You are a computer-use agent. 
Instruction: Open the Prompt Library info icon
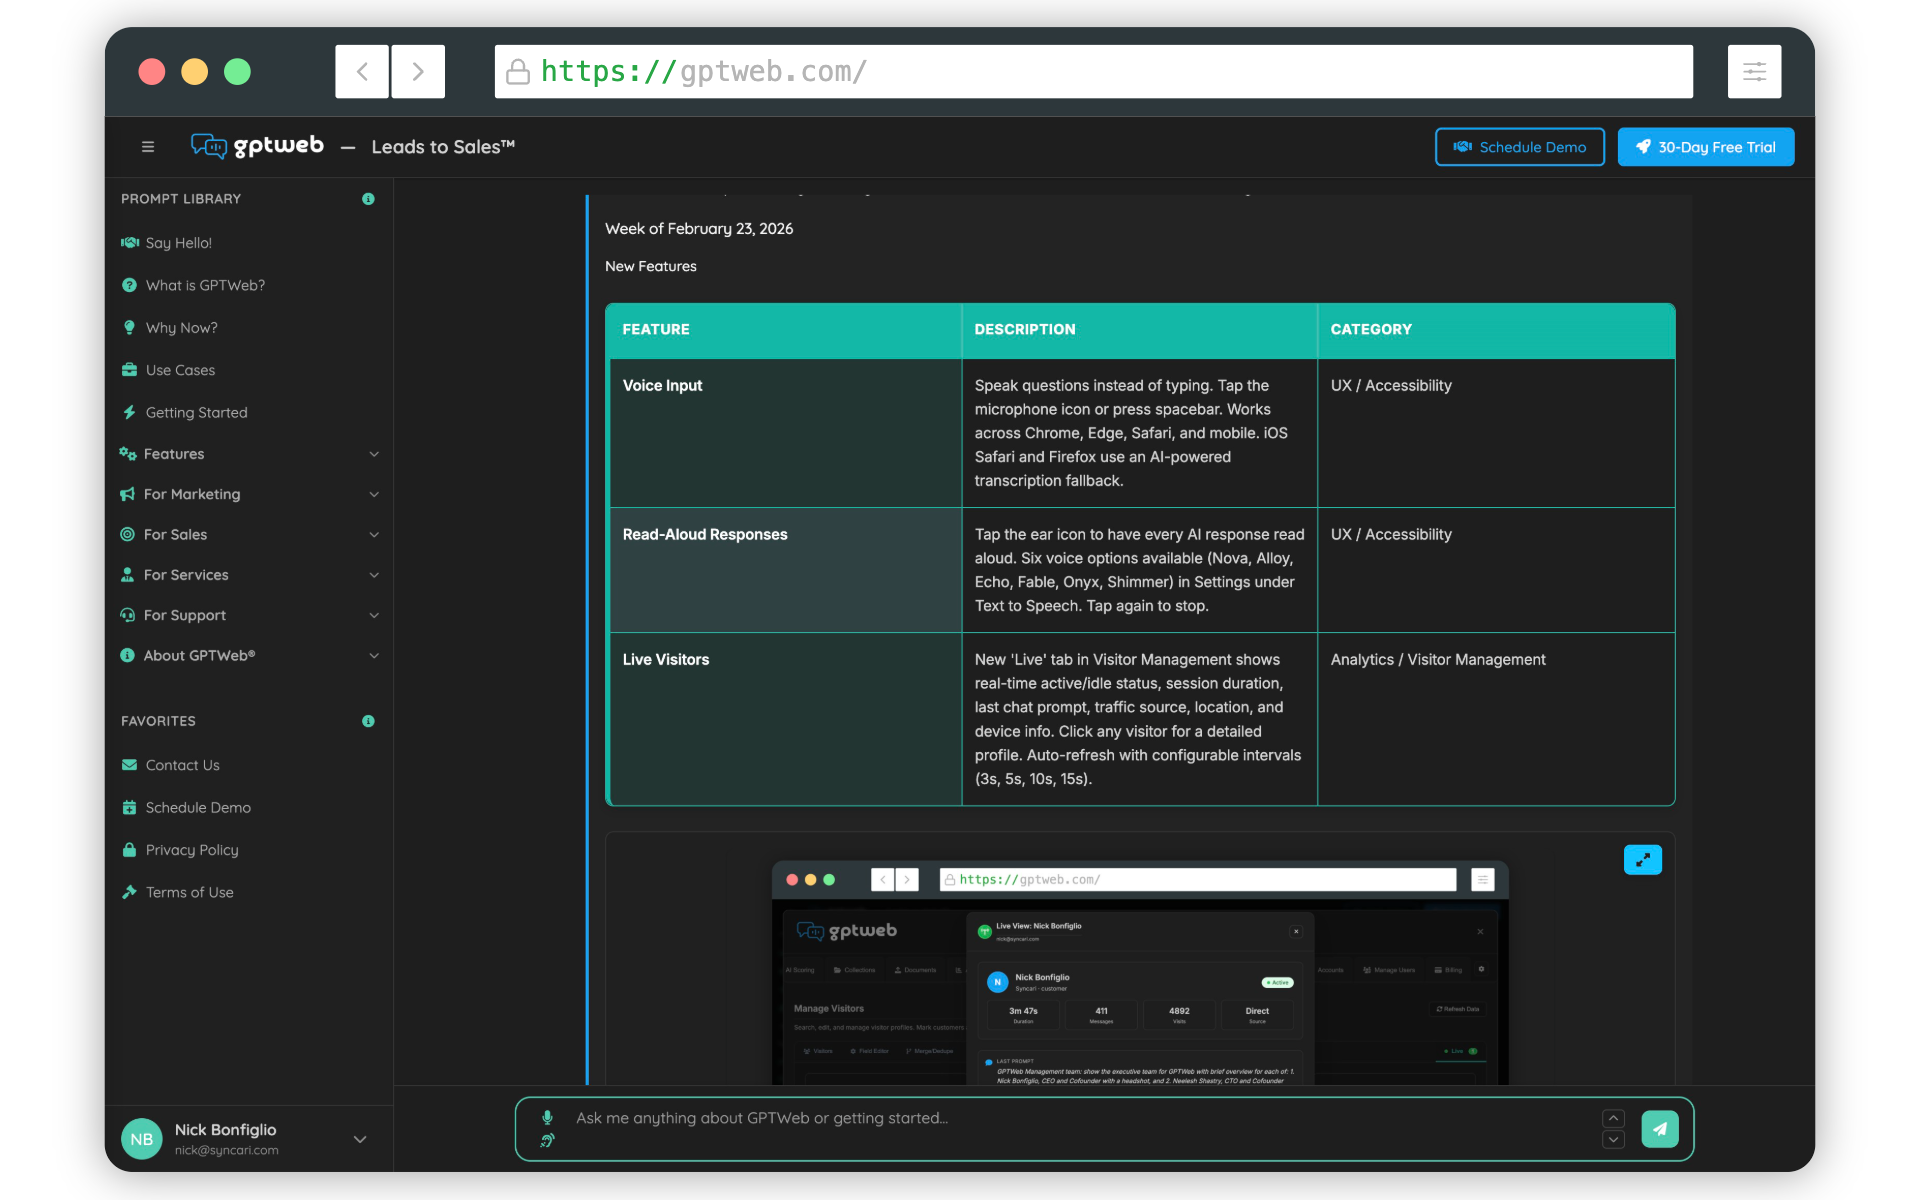point(368,199)
